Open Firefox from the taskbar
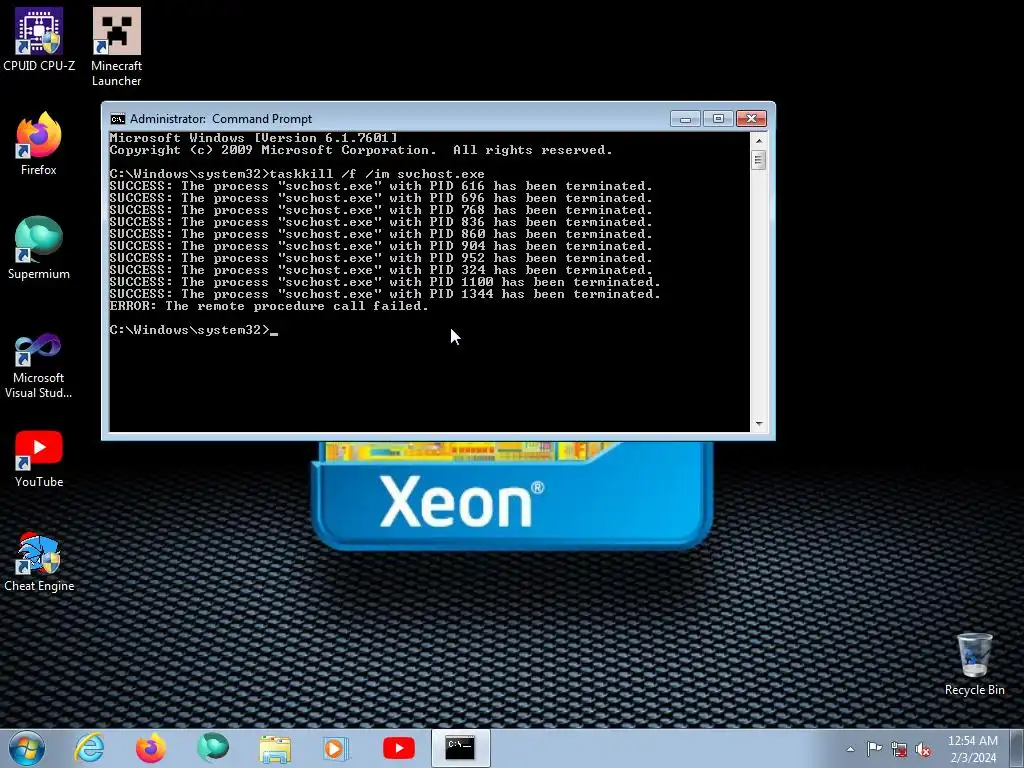 [151, 748]
